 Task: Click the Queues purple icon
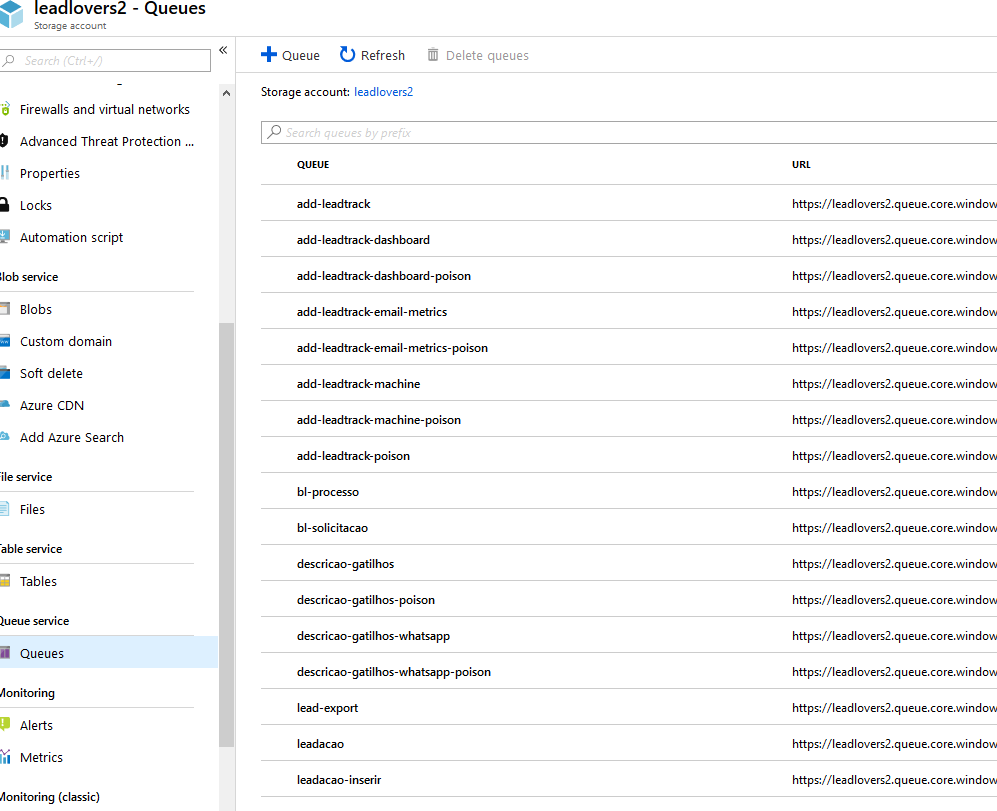click(x=4, y=653)
